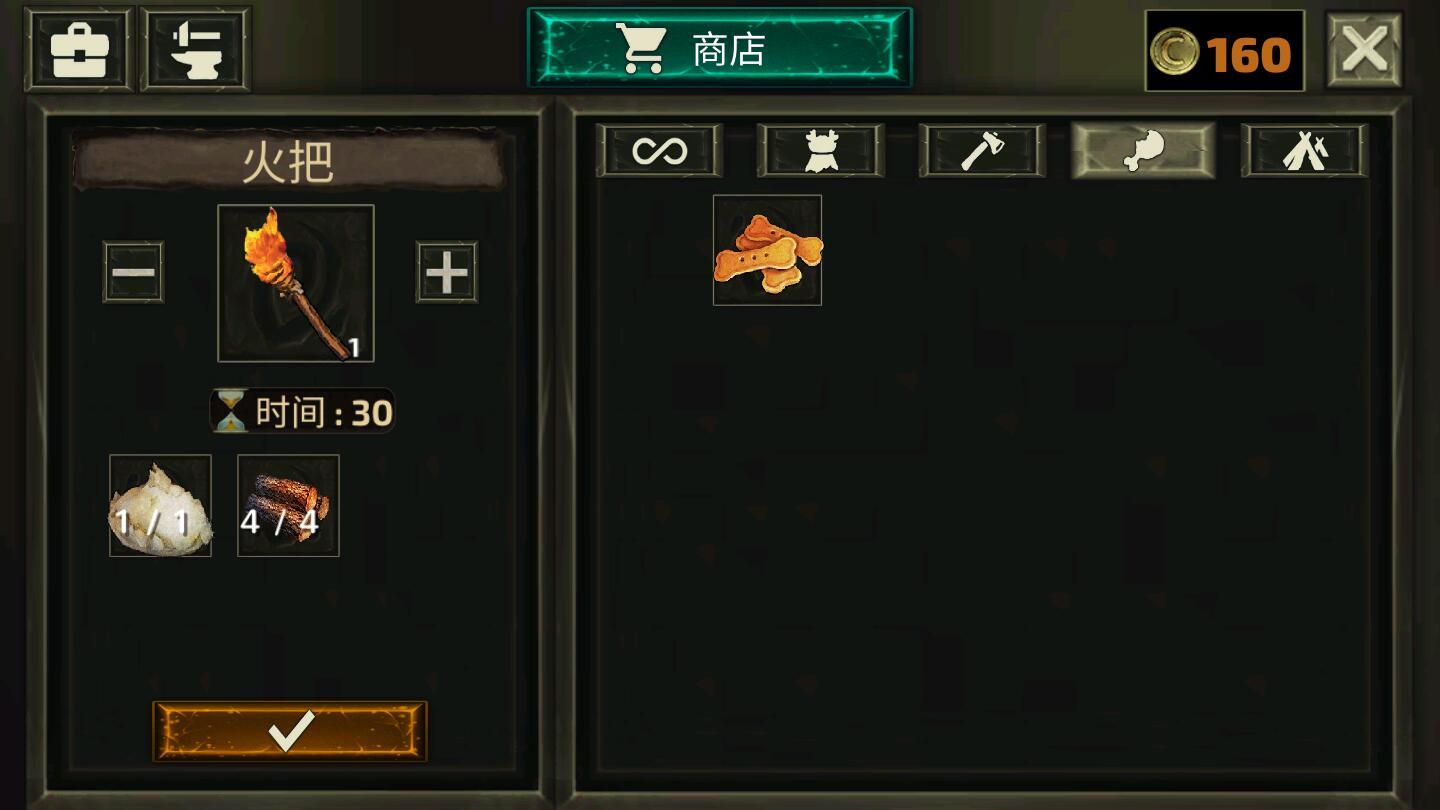Open the anvil crafting icon
Viewport: 1440px width, 810px height.
click(196, 50)
